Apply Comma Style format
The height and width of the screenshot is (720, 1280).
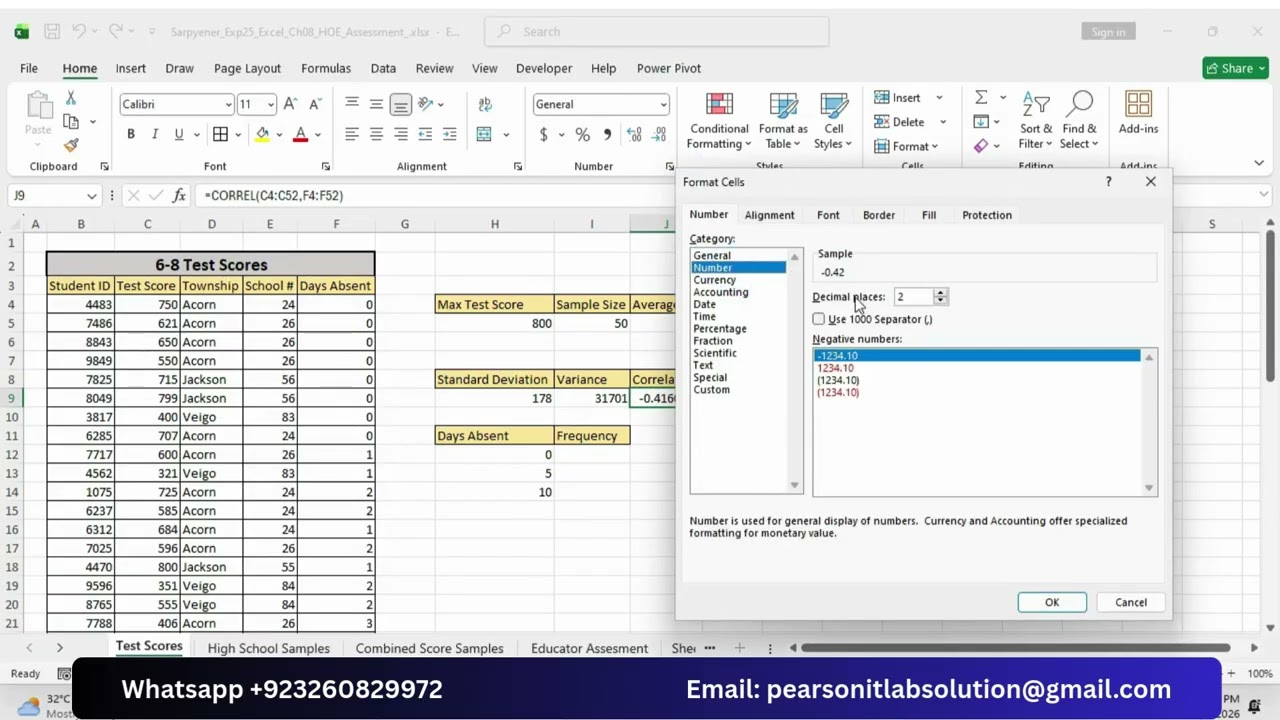pos(607,134)
